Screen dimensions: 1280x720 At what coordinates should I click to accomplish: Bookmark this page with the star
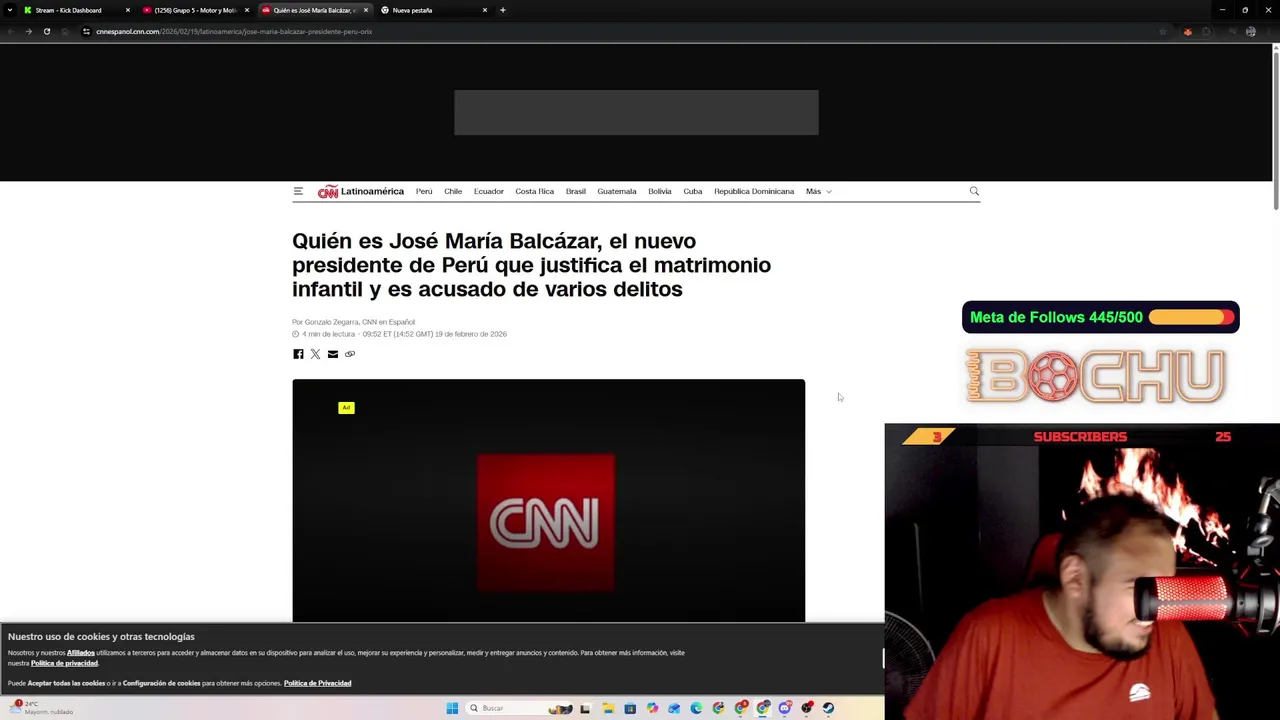1162,31
